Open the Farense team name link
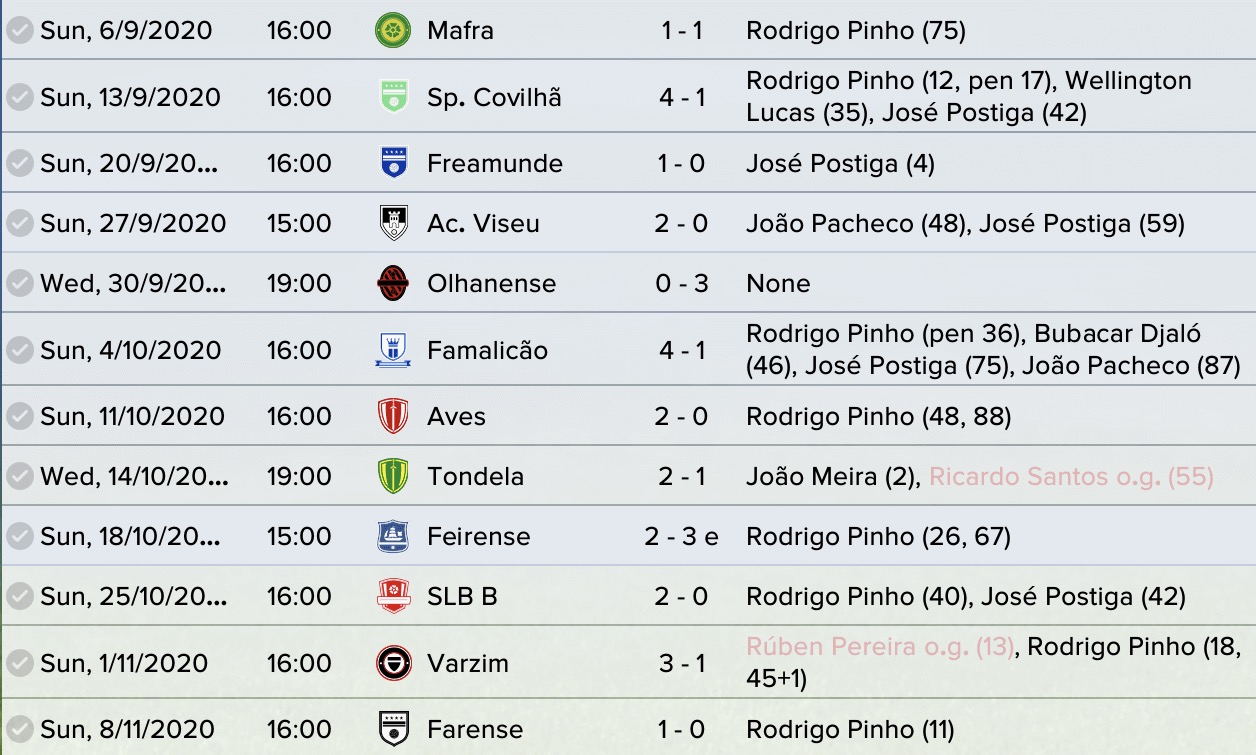1256x755 pixels. 475,729
